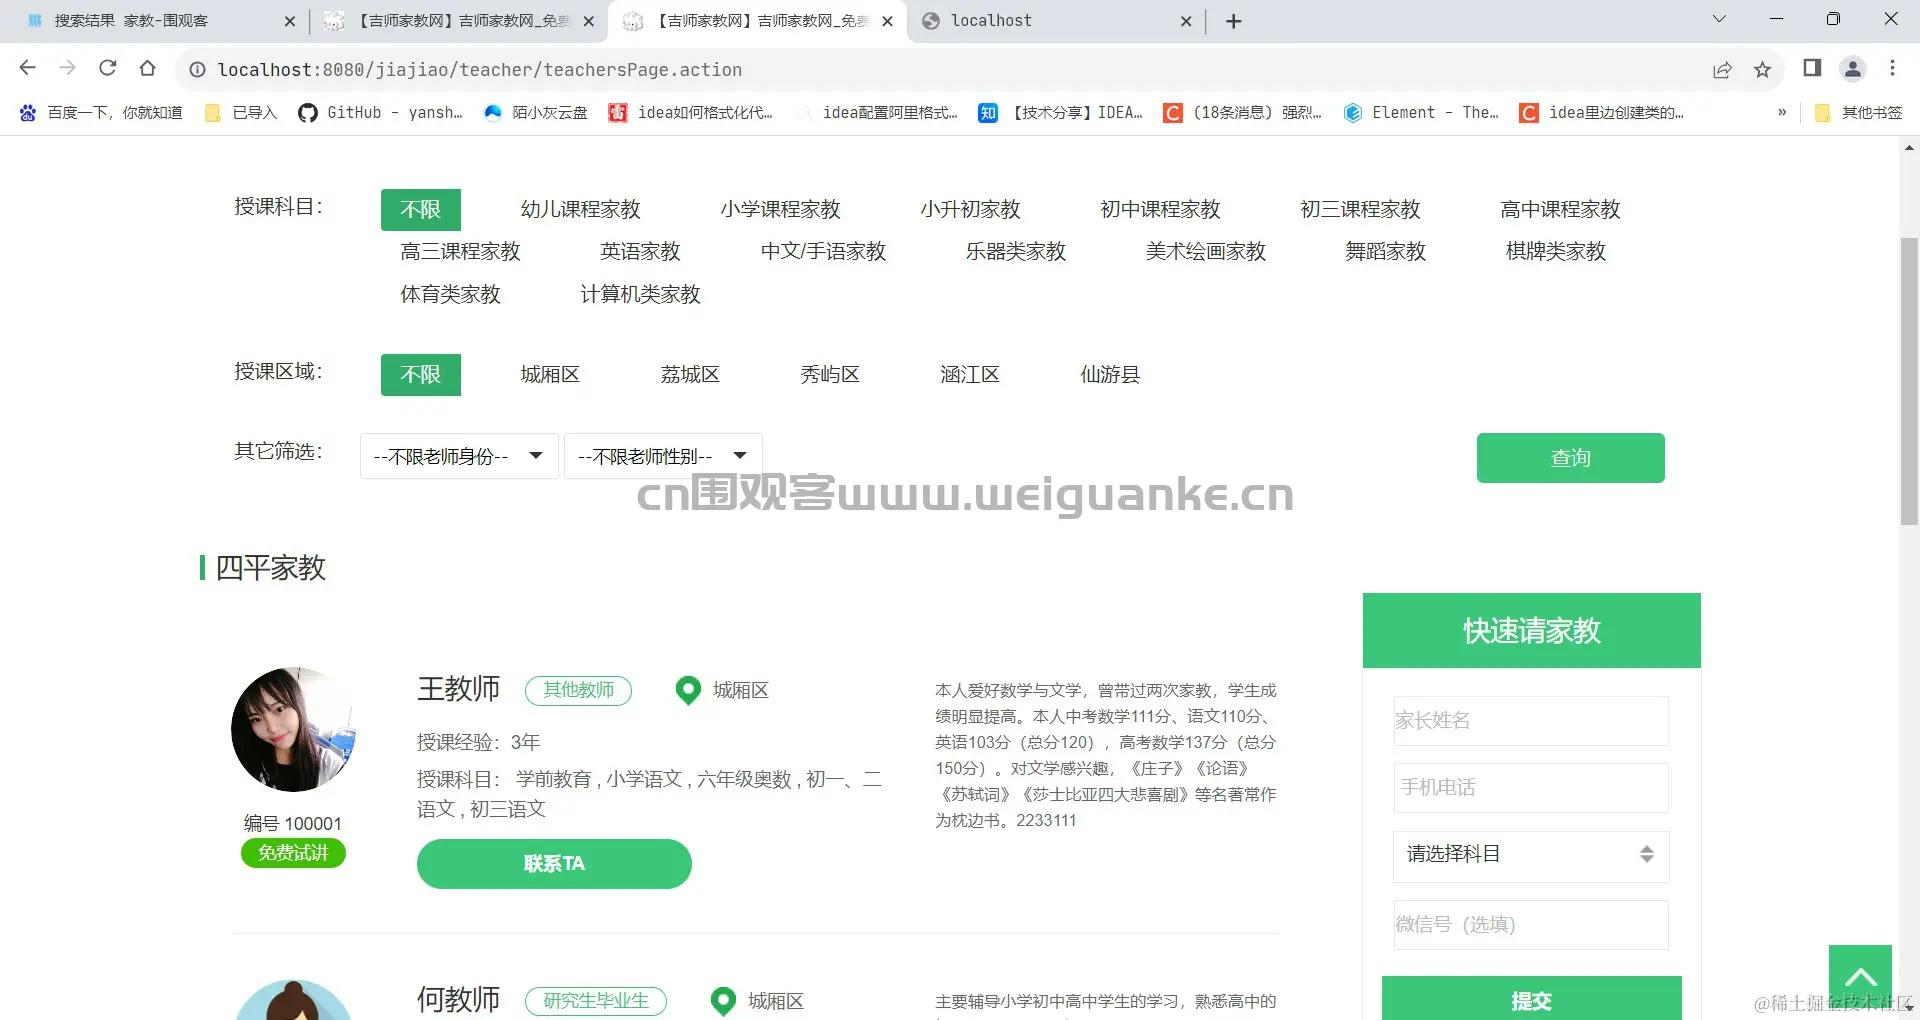The width and height of the screenshot is (1920, 1020).
Task: Filter area by 涵江区
Action: coord(971,375)
